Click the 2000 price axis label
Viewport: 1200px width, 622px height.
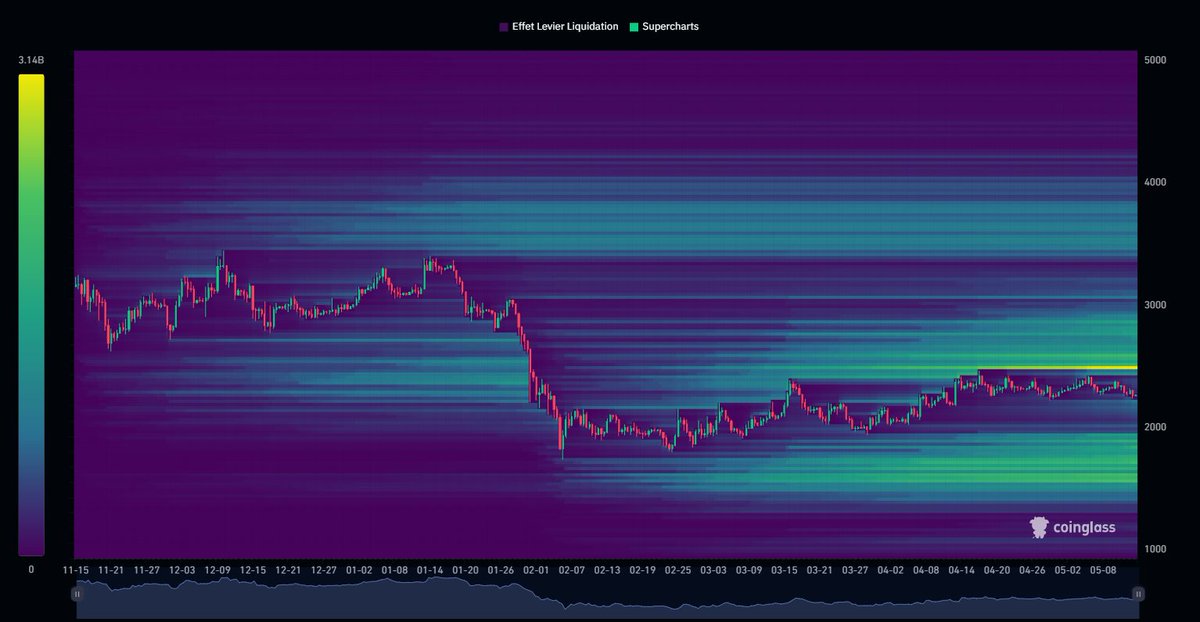(x=1156, y=427)
